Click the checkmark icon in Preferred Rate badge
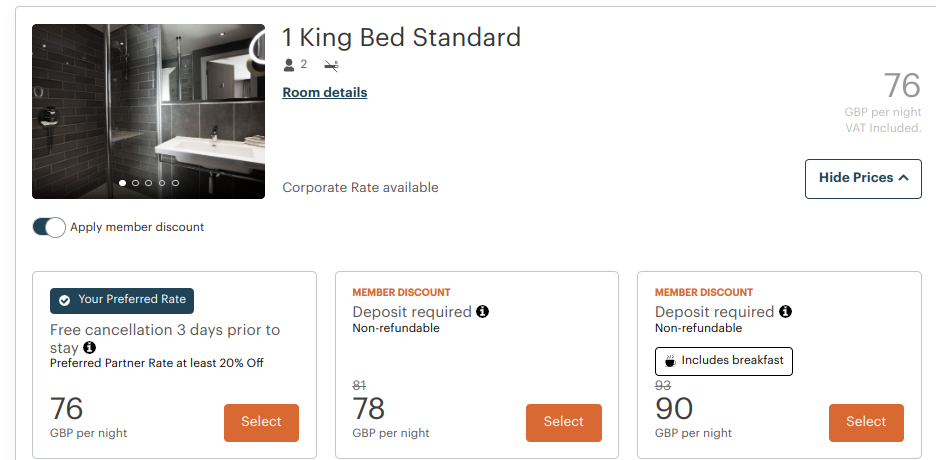 click(65, 300)
